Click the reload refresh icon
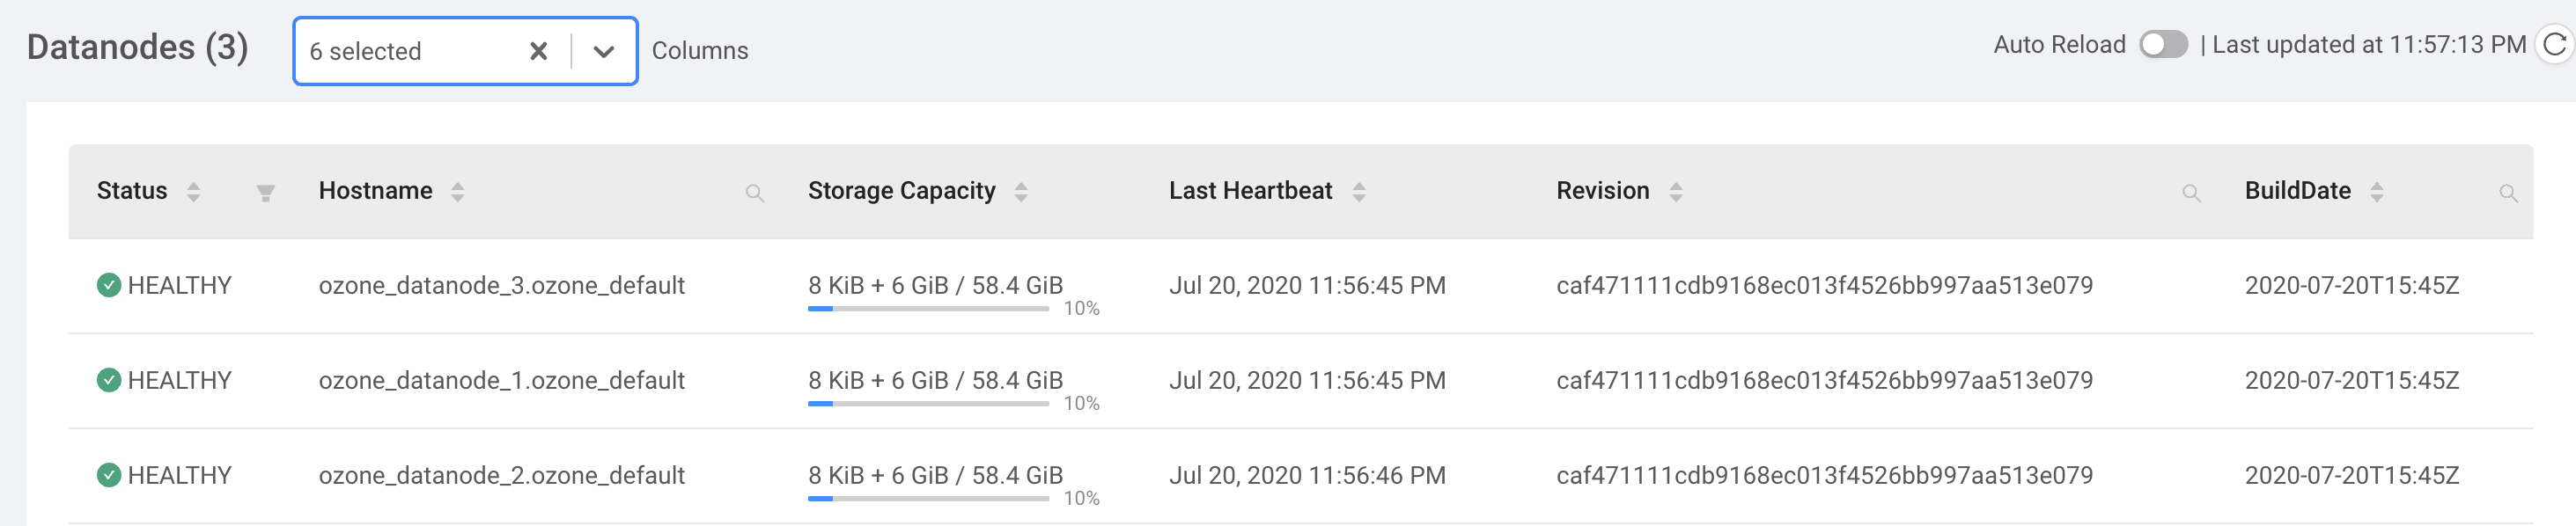Viewport: 2576px width, 526px height. pyautogui.click(x=2554, y=45)
